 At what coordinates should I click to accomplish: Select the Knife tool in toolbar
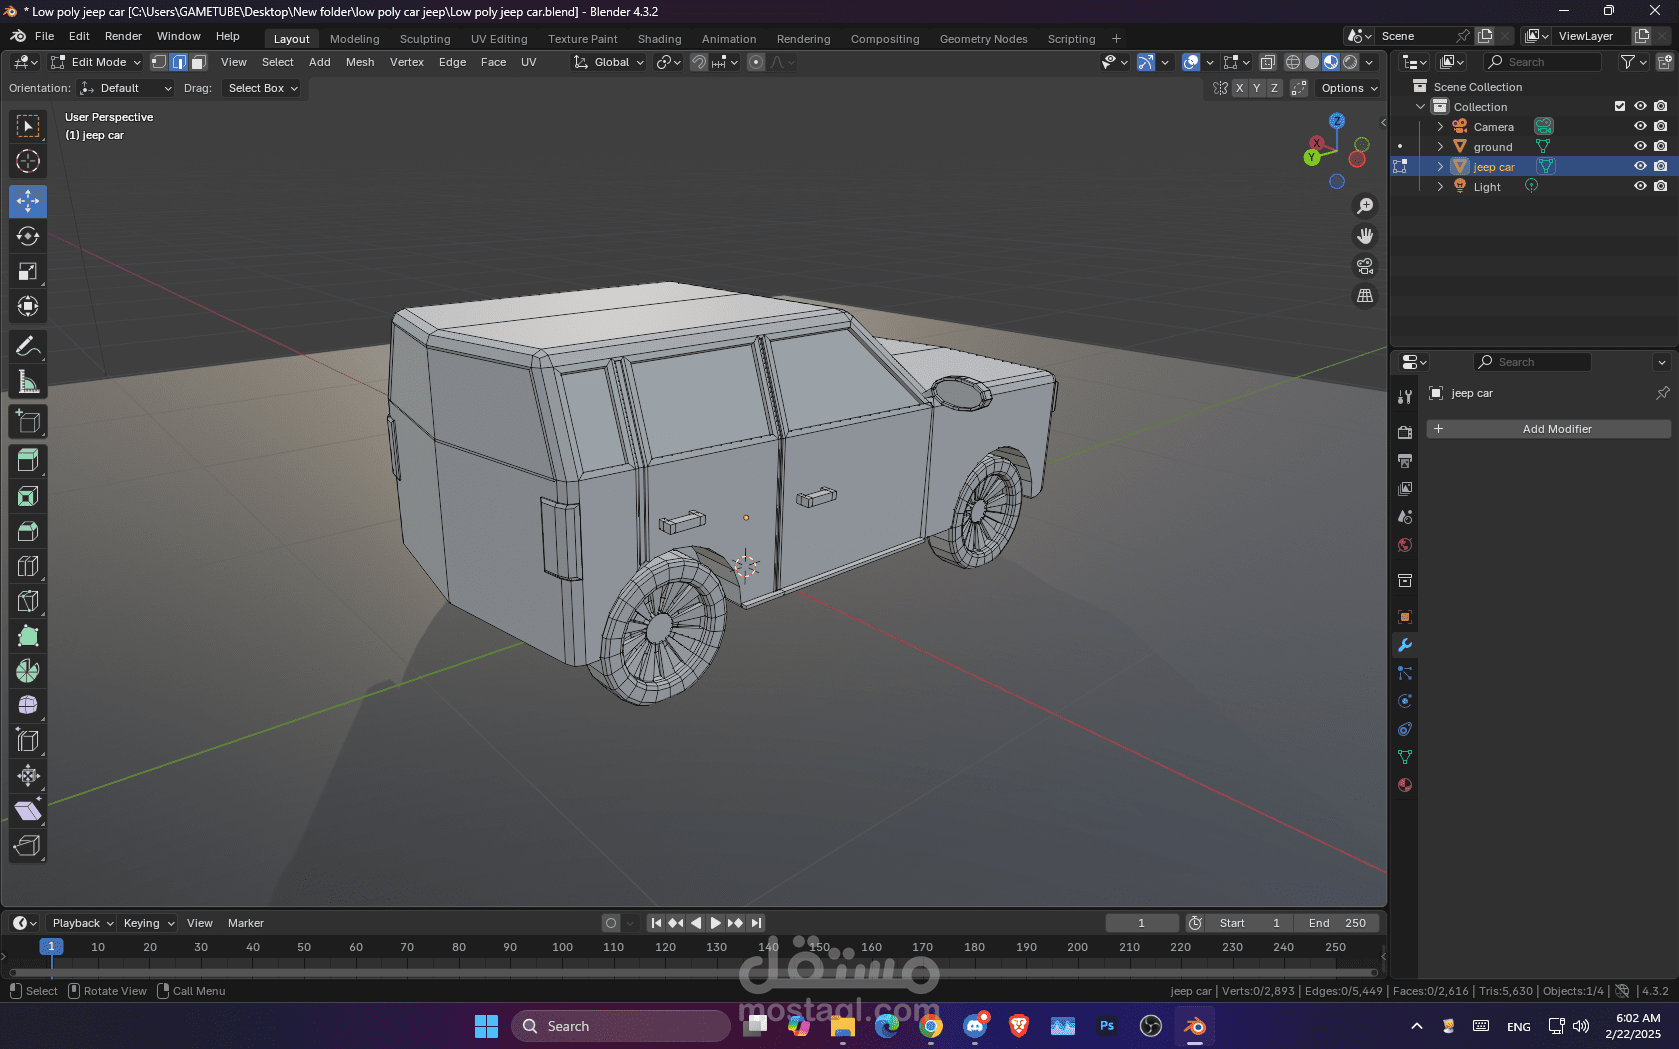pyautogui.click(x=28, y=601)
